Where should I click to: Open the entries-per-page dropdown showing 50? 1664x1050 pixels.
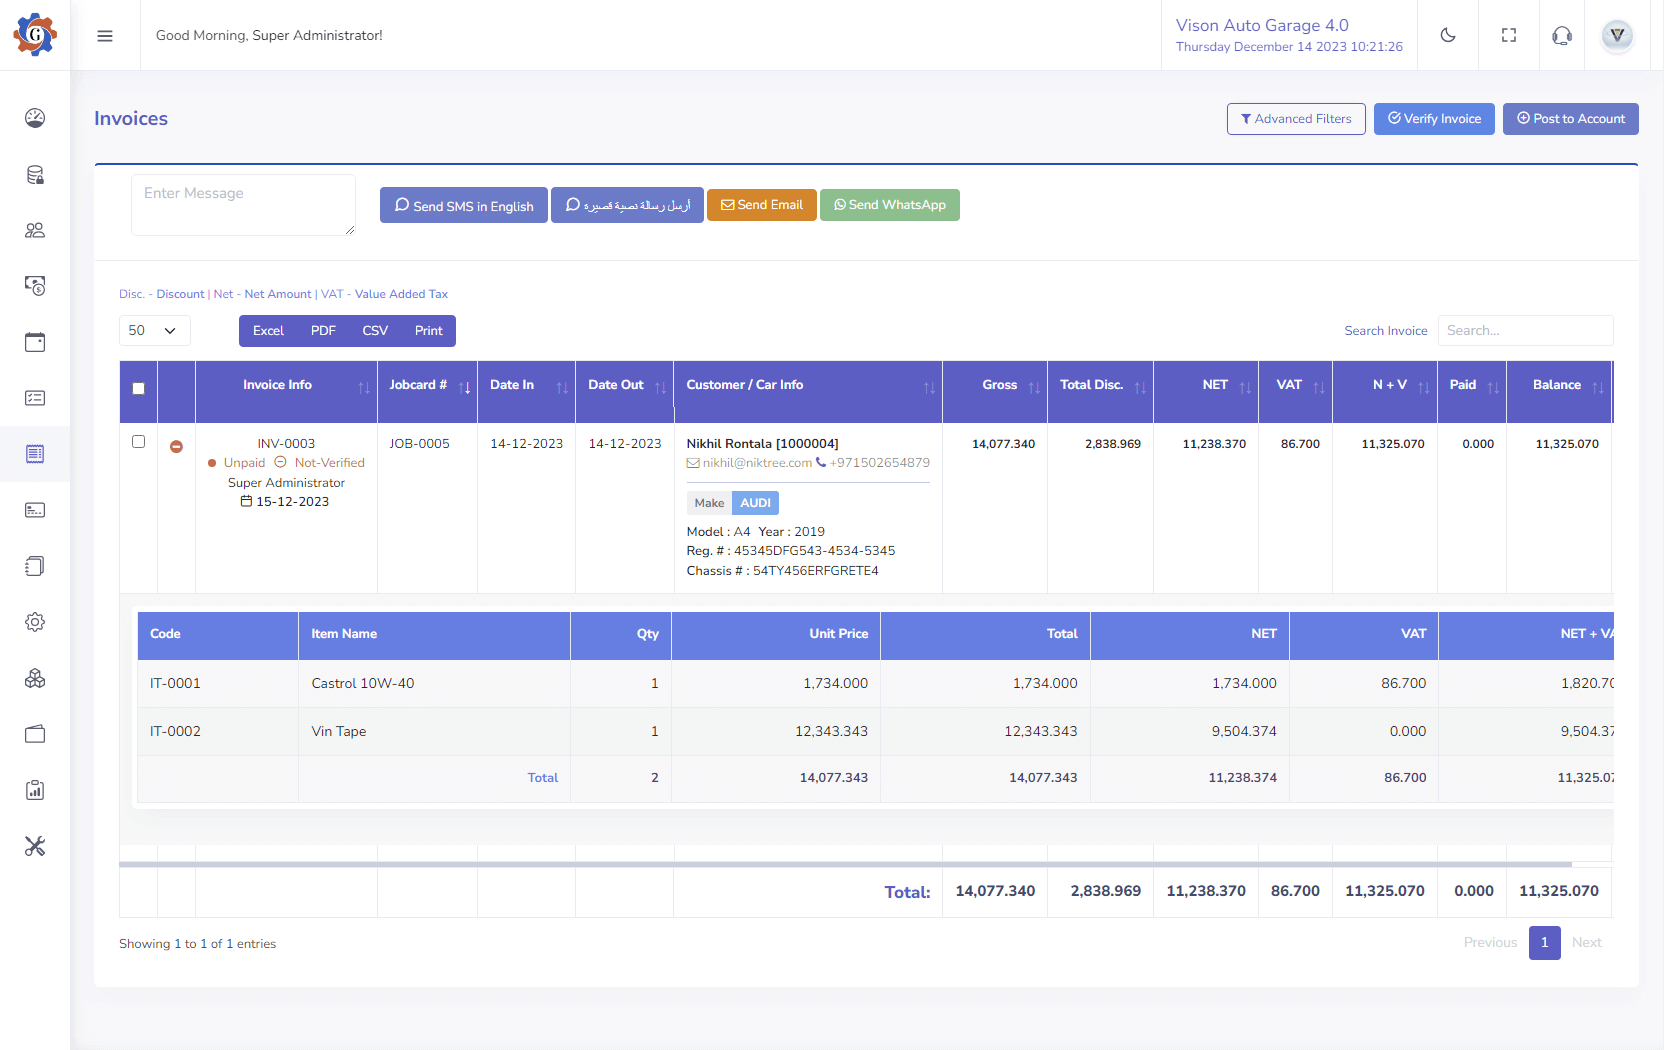point(154,330)
